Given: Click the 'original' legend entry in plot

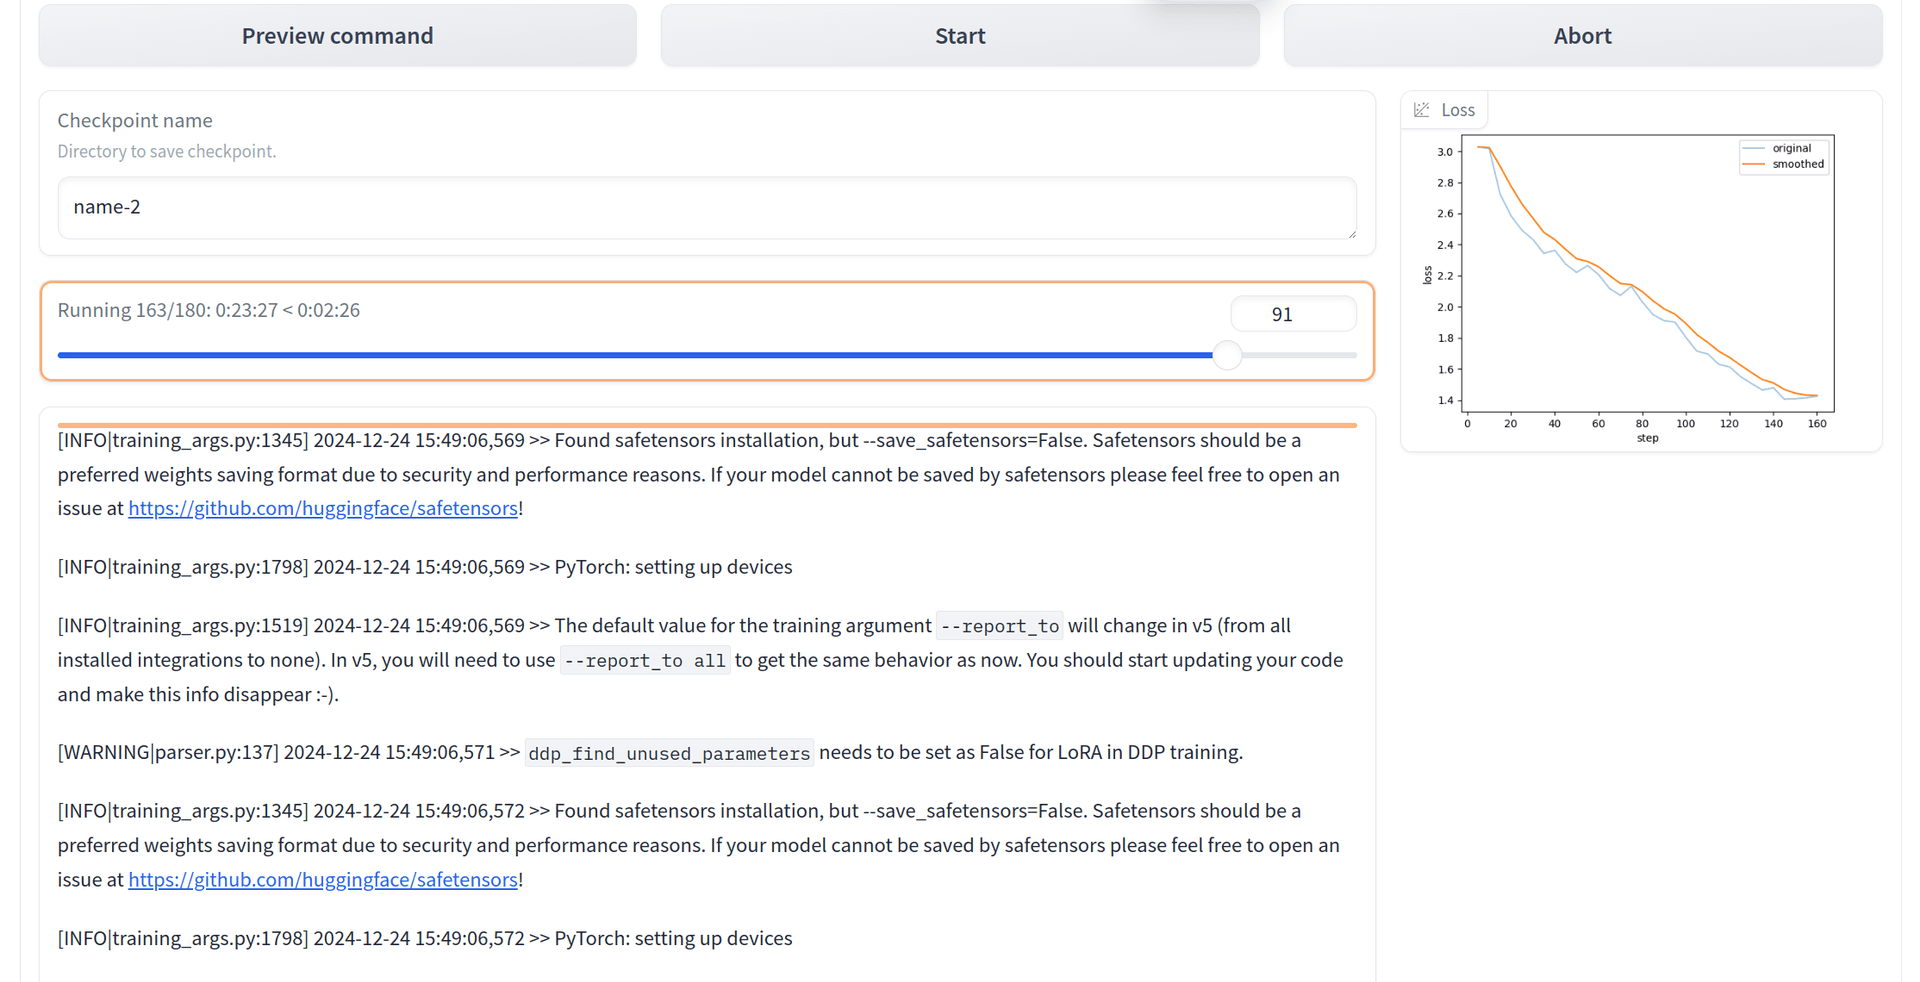Looking at the screenshot, I should [x=1785, y=148].
